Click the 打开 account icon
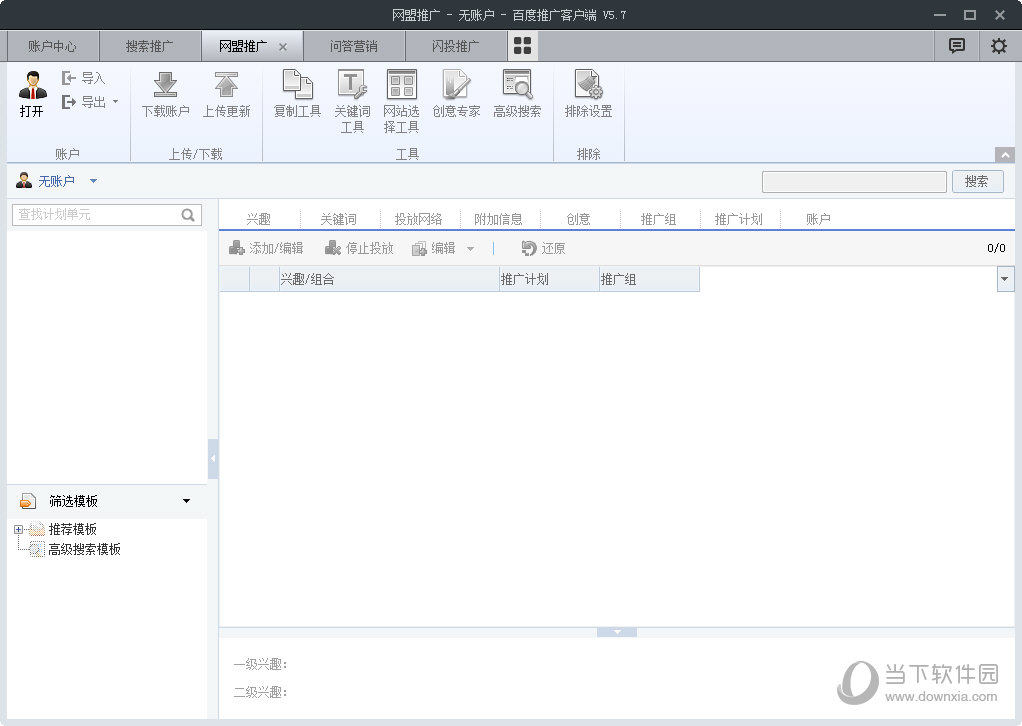 pos(32,86)
